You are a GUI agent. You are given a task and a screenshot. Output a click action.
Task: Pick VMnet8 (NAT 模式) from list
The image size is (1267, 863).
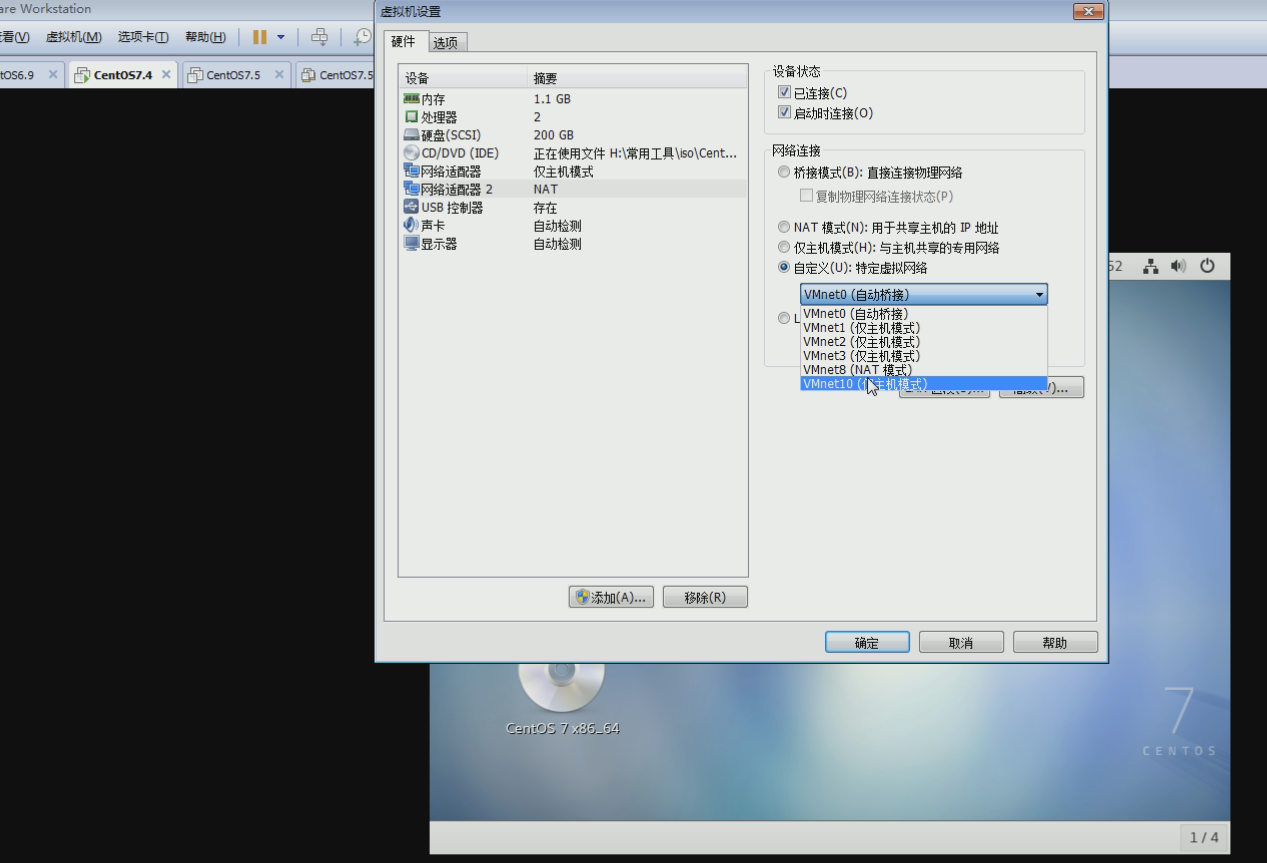click(923, 369)
